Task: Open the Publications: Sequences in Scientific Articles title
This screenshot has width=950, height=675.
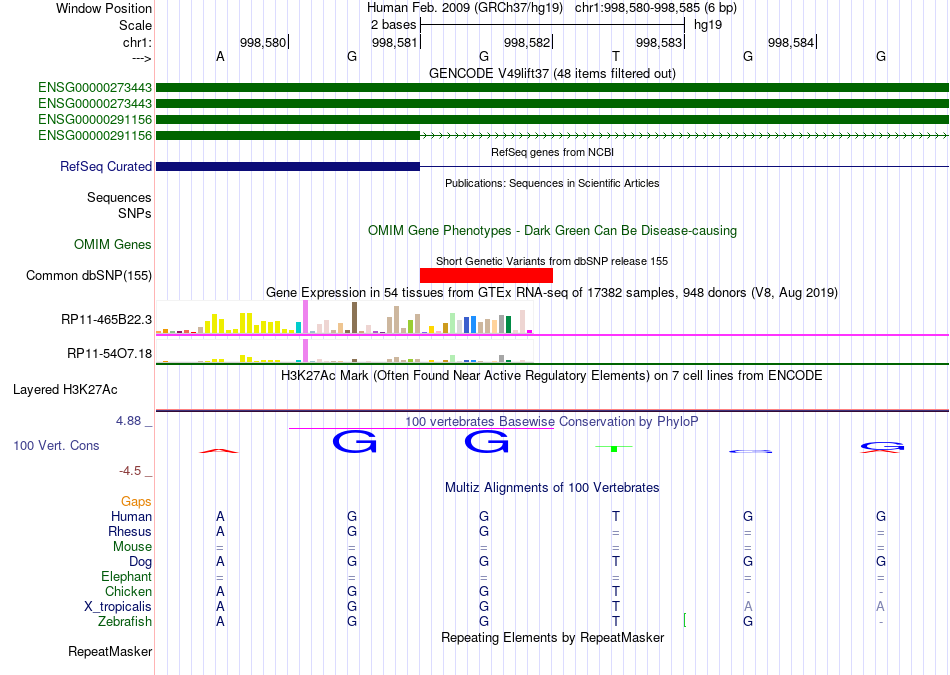Action: pos(552,184)
